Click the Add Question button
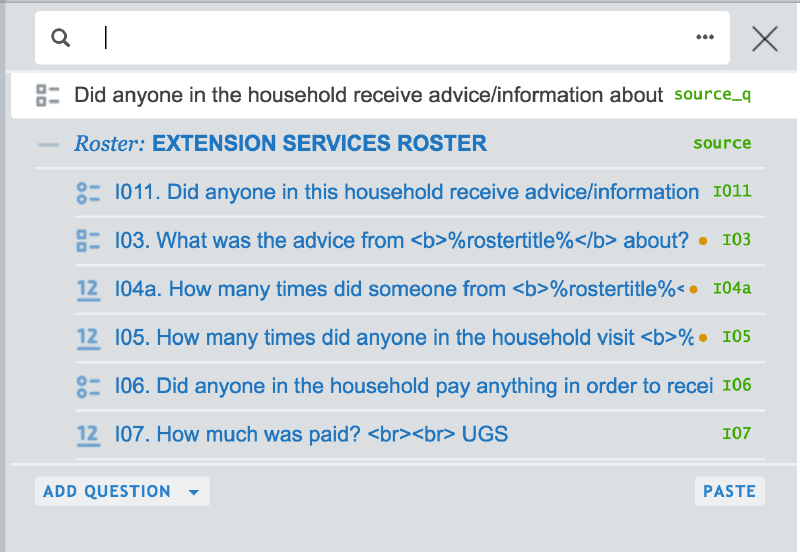The width and height of the screenshot is (800, 552). coord(107,492)
